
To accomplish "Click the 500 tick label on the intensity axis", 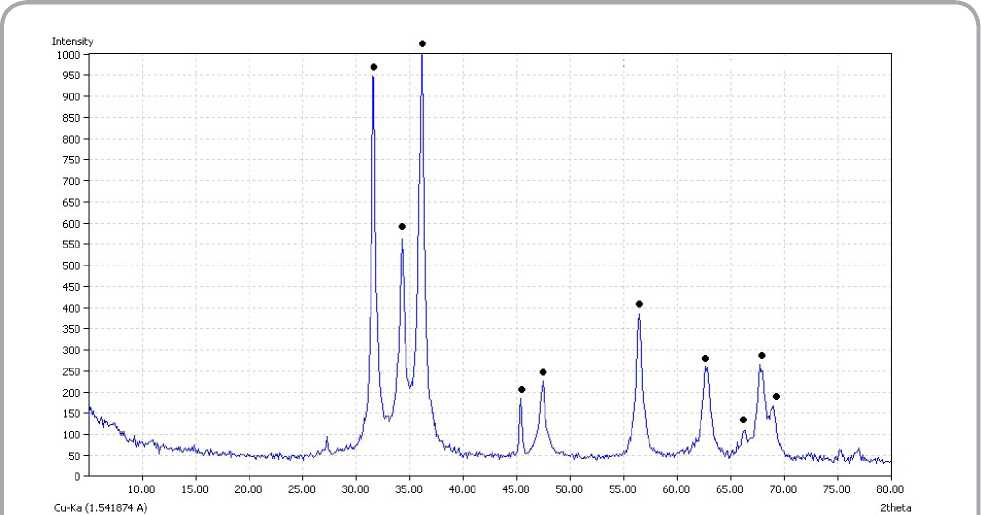I will 73,266.
